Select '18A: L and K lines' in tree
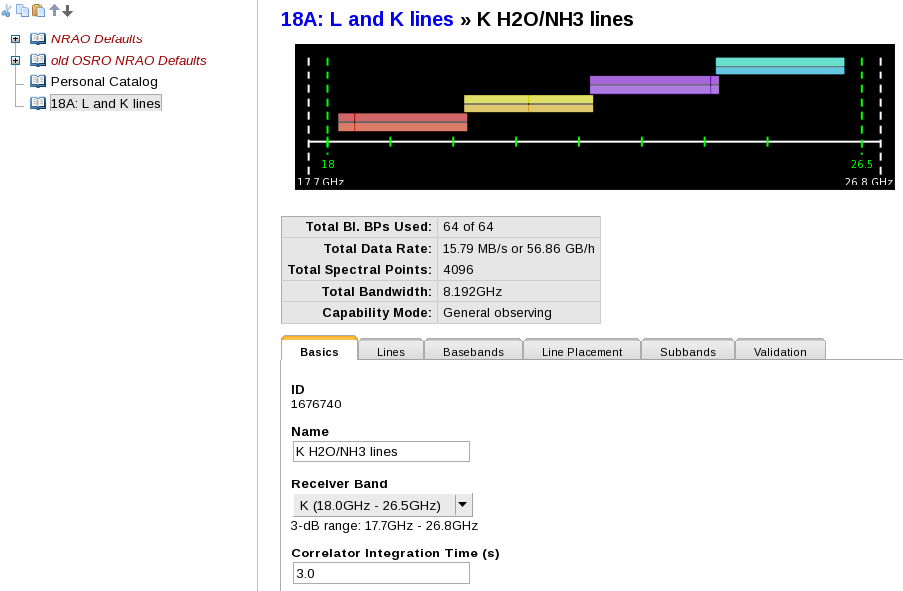 105,103
